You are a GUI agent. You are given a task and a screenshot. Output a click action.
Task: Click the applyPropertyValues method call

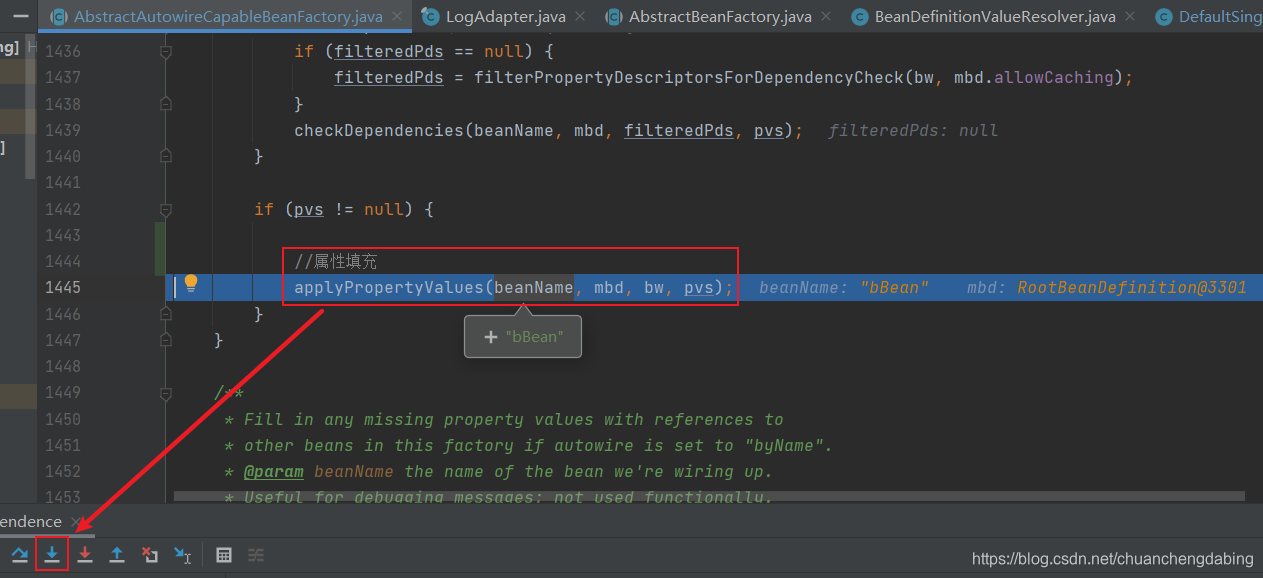click(x=389, y=287)
